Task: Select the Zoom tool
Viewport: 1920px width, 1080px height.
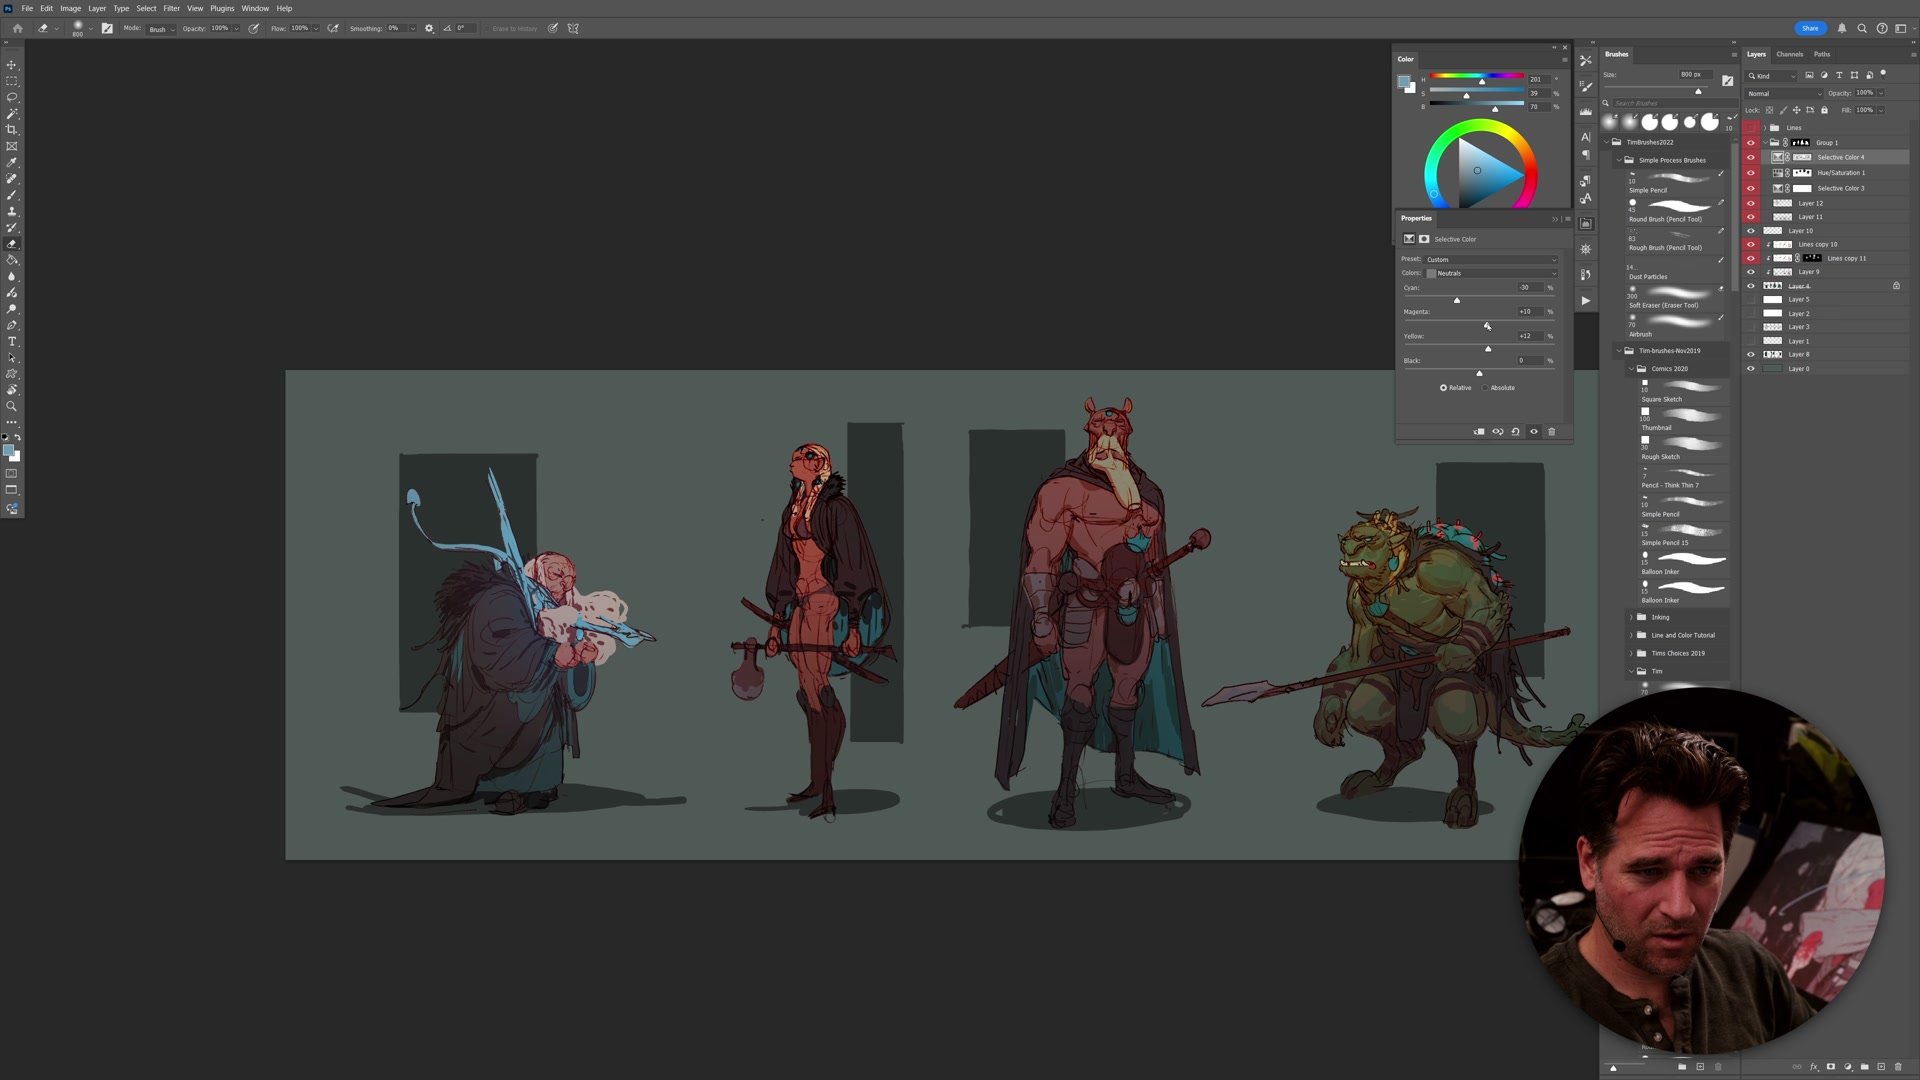Action: [x=12, y=406]
